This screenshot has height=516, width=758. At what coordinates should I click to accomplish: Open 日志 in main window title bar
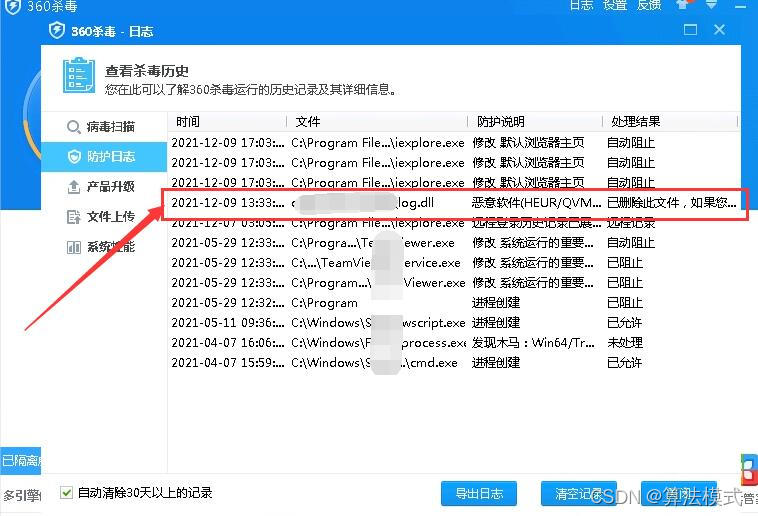tap(581, 5)
